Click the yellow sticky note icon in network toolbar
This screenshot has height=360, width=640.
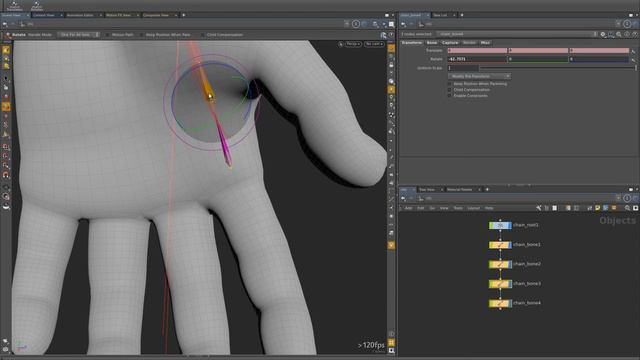(598, 208)
